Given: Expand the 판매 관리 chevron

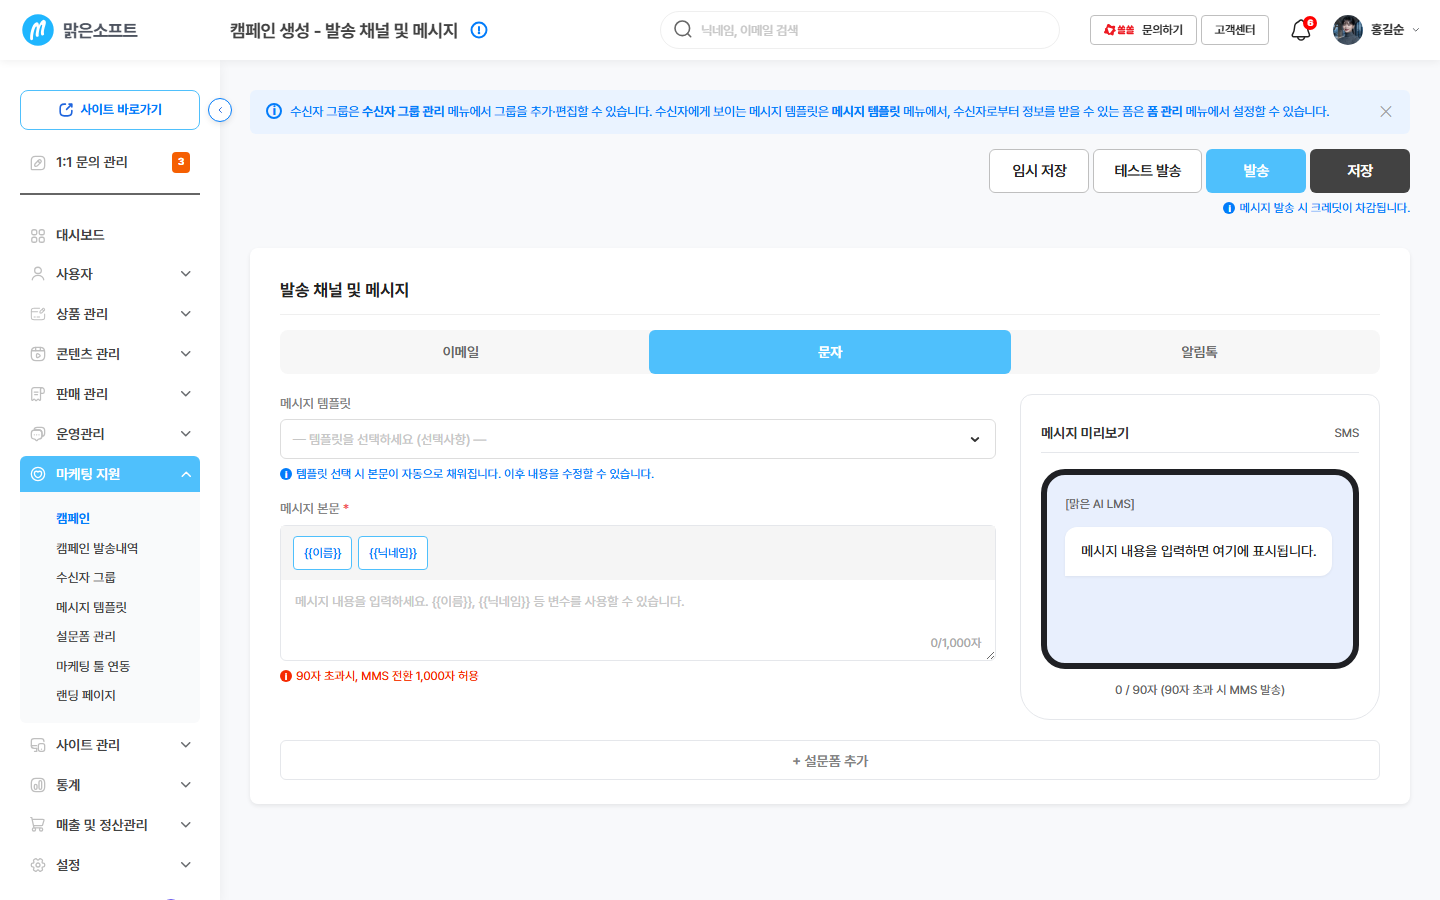Looking at the screenshot, I should point(186,394).
